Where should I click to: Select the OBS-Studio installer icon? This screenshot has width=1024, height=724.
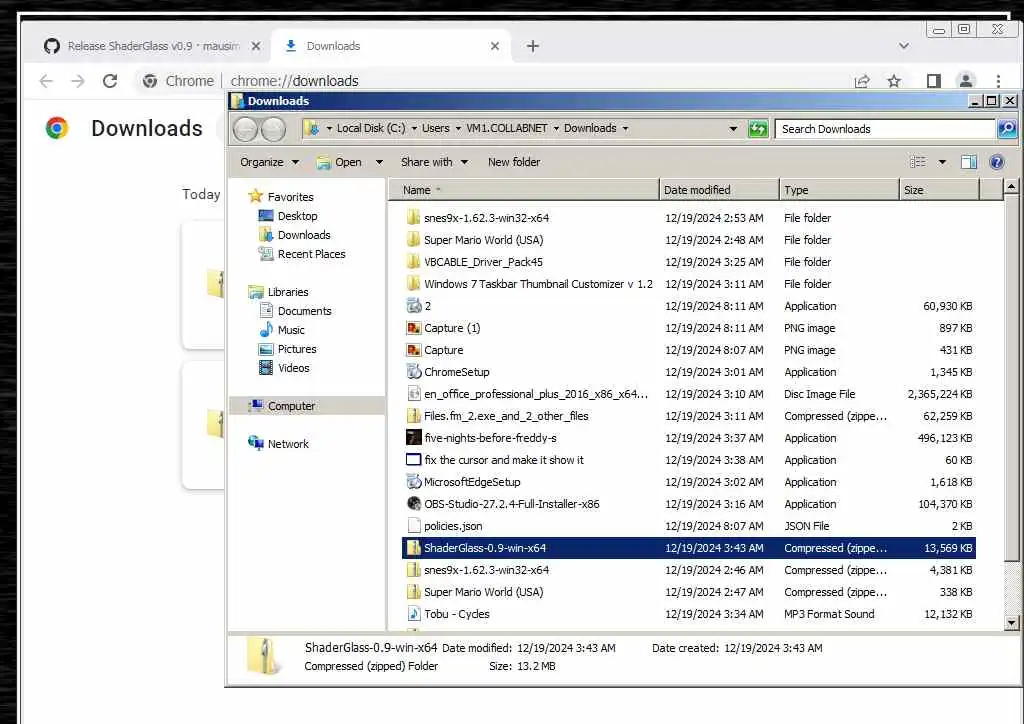413,504
